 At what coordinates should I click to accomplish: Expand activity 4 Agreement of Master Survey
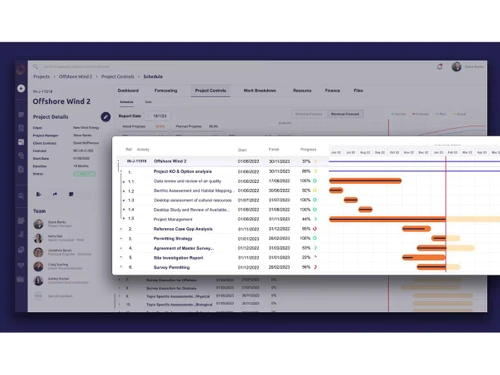(121, 248)
